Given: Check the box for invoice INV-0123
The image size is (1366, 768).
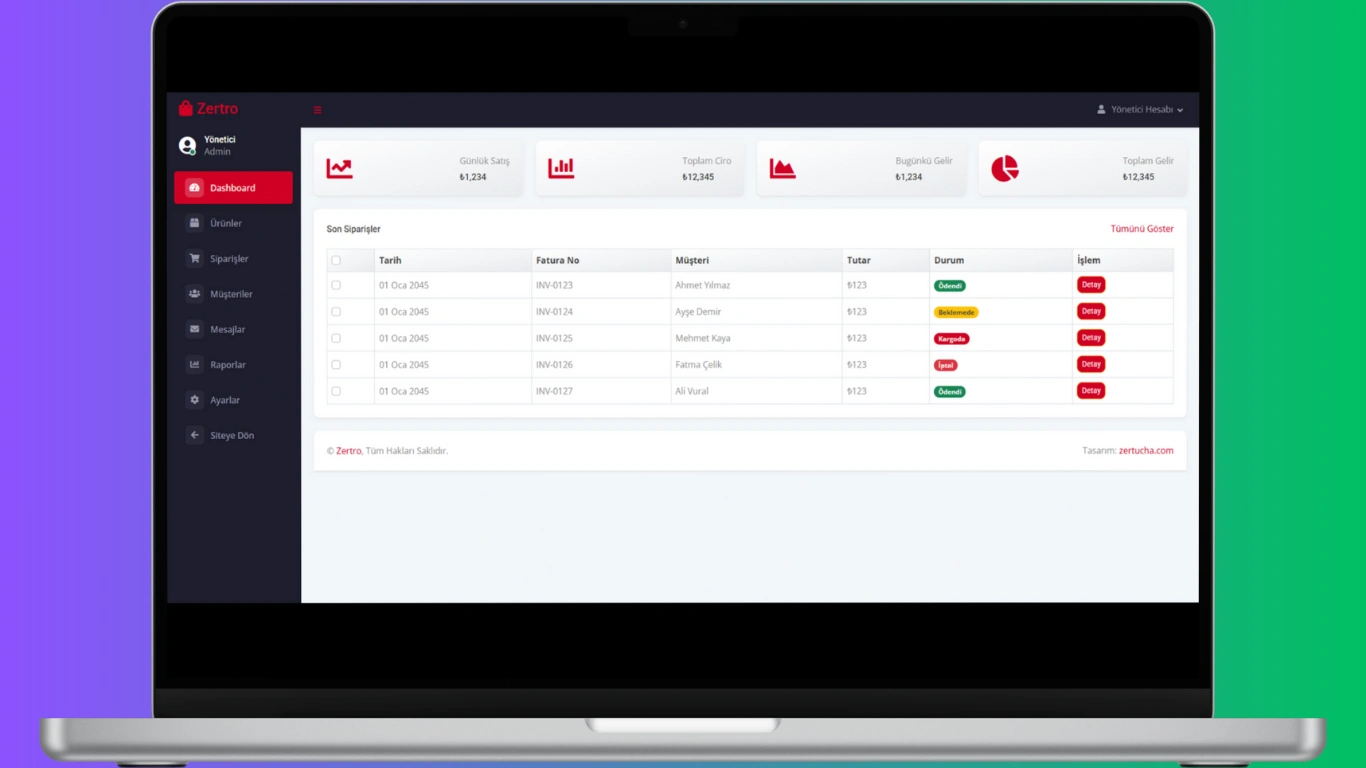Looking at the screenshot, I should point(336,285).
